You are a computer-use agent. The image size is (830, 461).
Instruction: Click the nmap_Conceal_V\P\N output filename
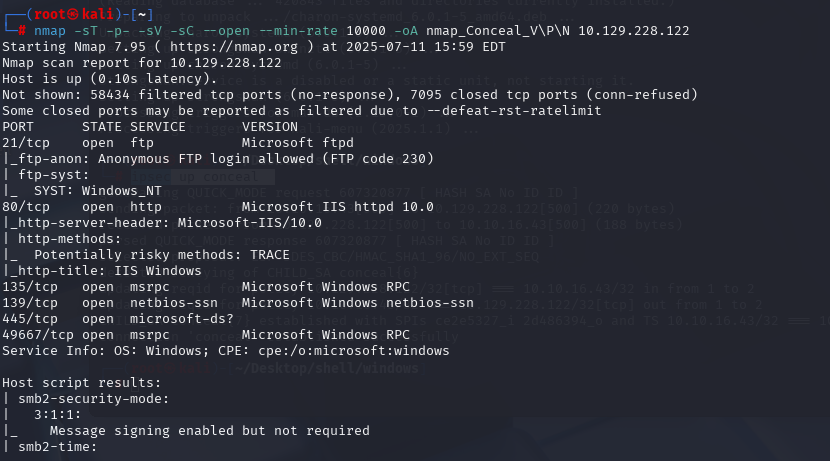(x=498, y=31)
